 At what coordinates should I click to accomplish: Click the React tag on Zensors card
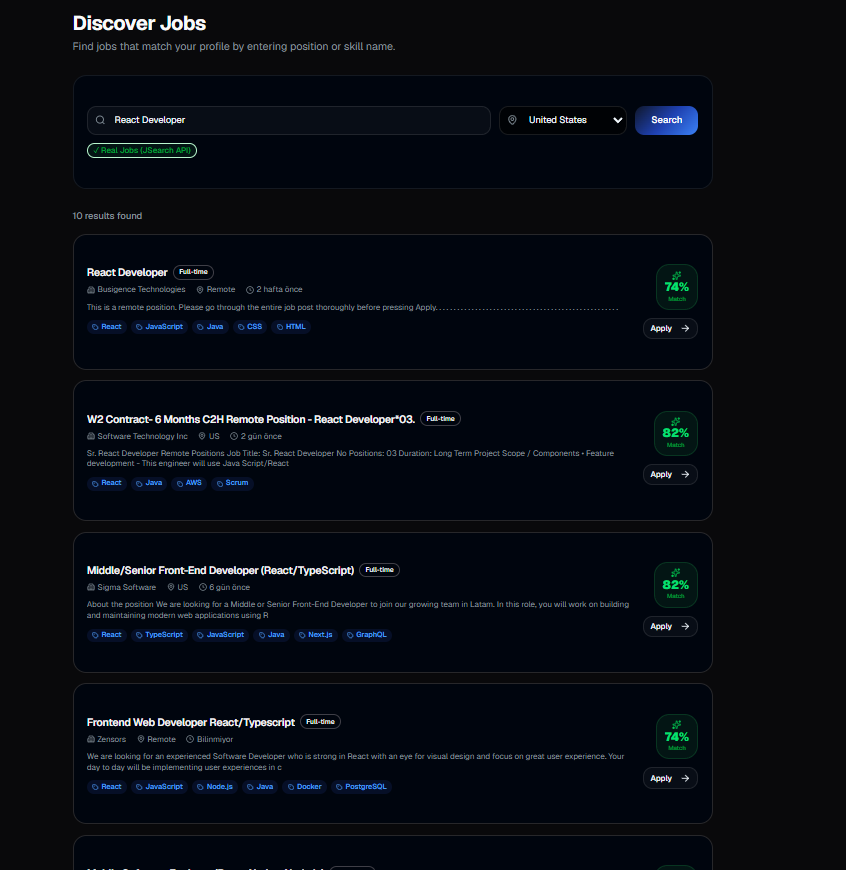coord(107,787)
